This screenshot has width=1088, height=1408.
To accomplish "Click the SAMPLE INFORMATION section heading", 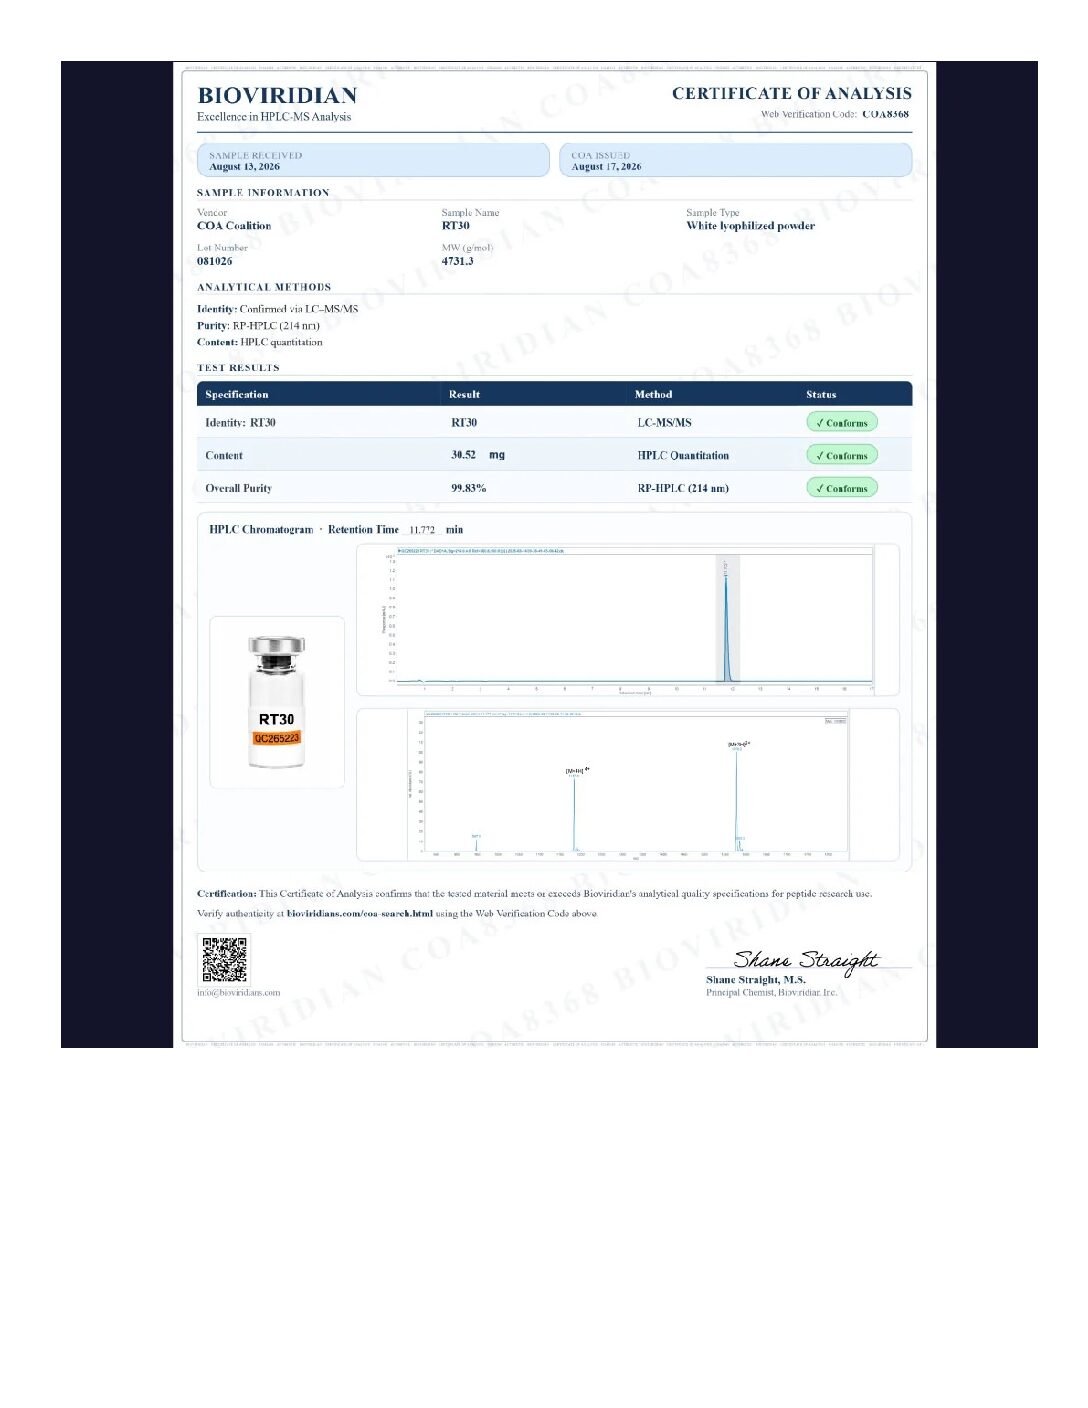I will (263, 192).
